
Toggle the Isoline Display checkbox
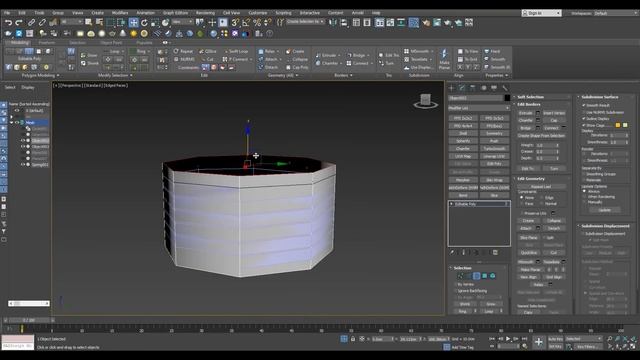584,119
